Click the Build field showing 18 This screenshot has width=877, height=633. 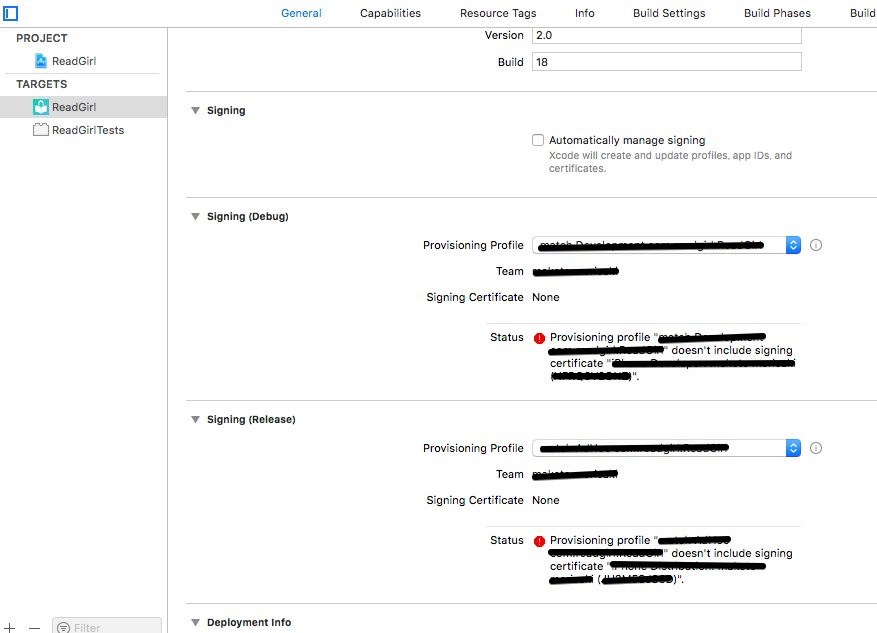(x=667, y=62)
